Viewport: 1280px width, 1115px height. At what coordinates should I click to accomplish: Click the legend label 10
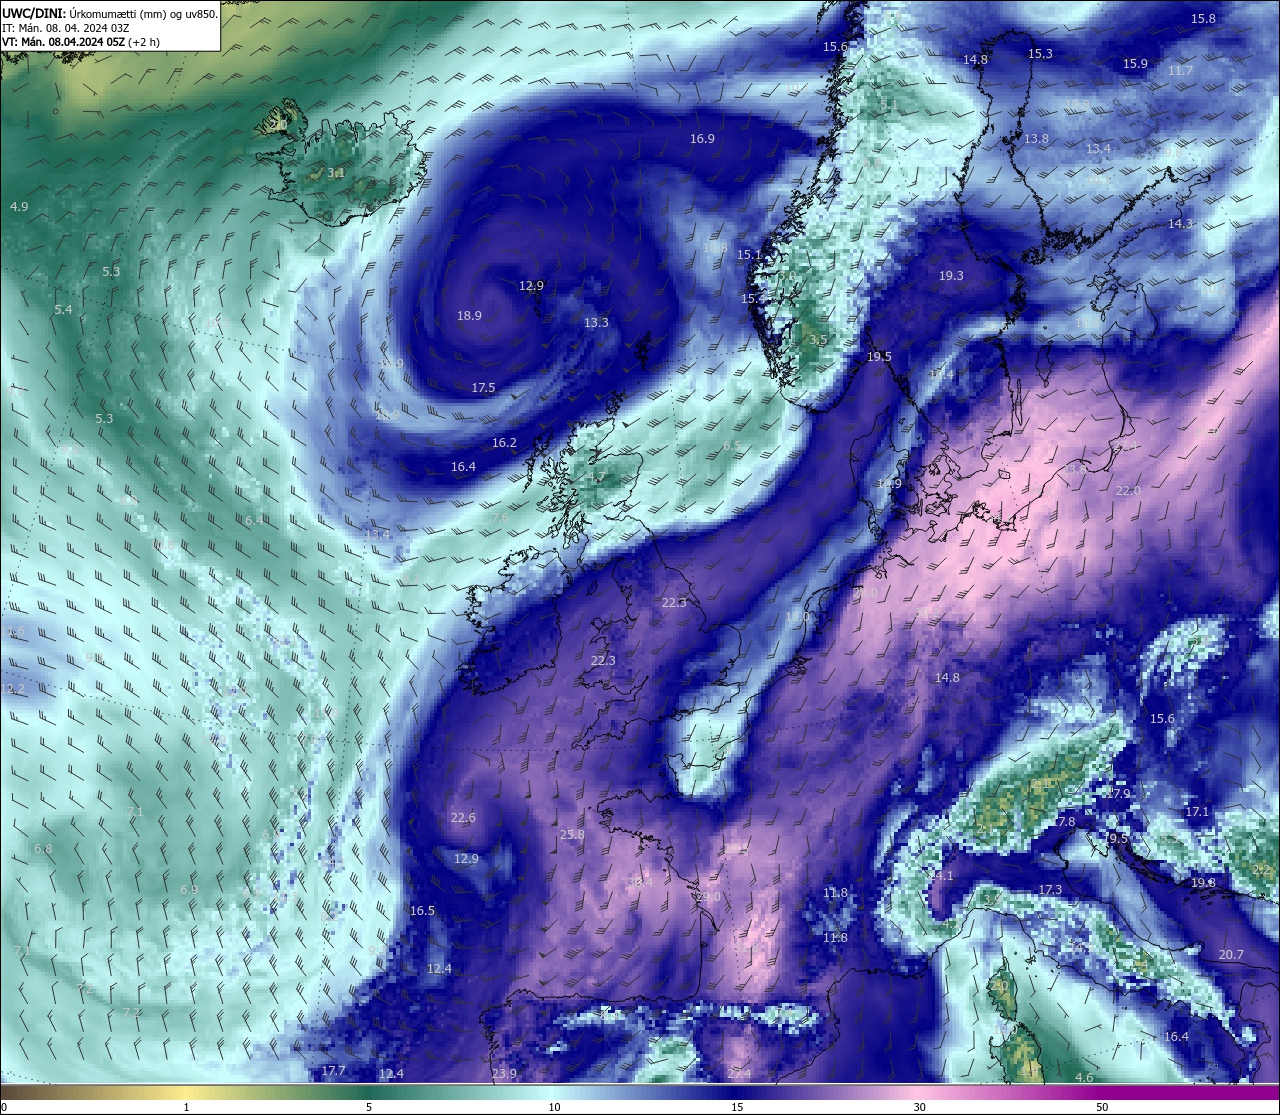click(x=554, y=1107)
